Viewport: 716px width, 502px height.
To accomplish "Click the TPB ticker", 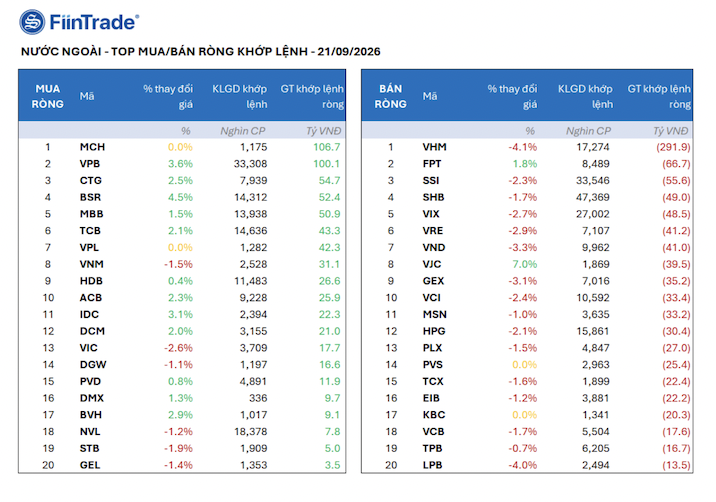I will pyautogui.click(x=432, y=449).
